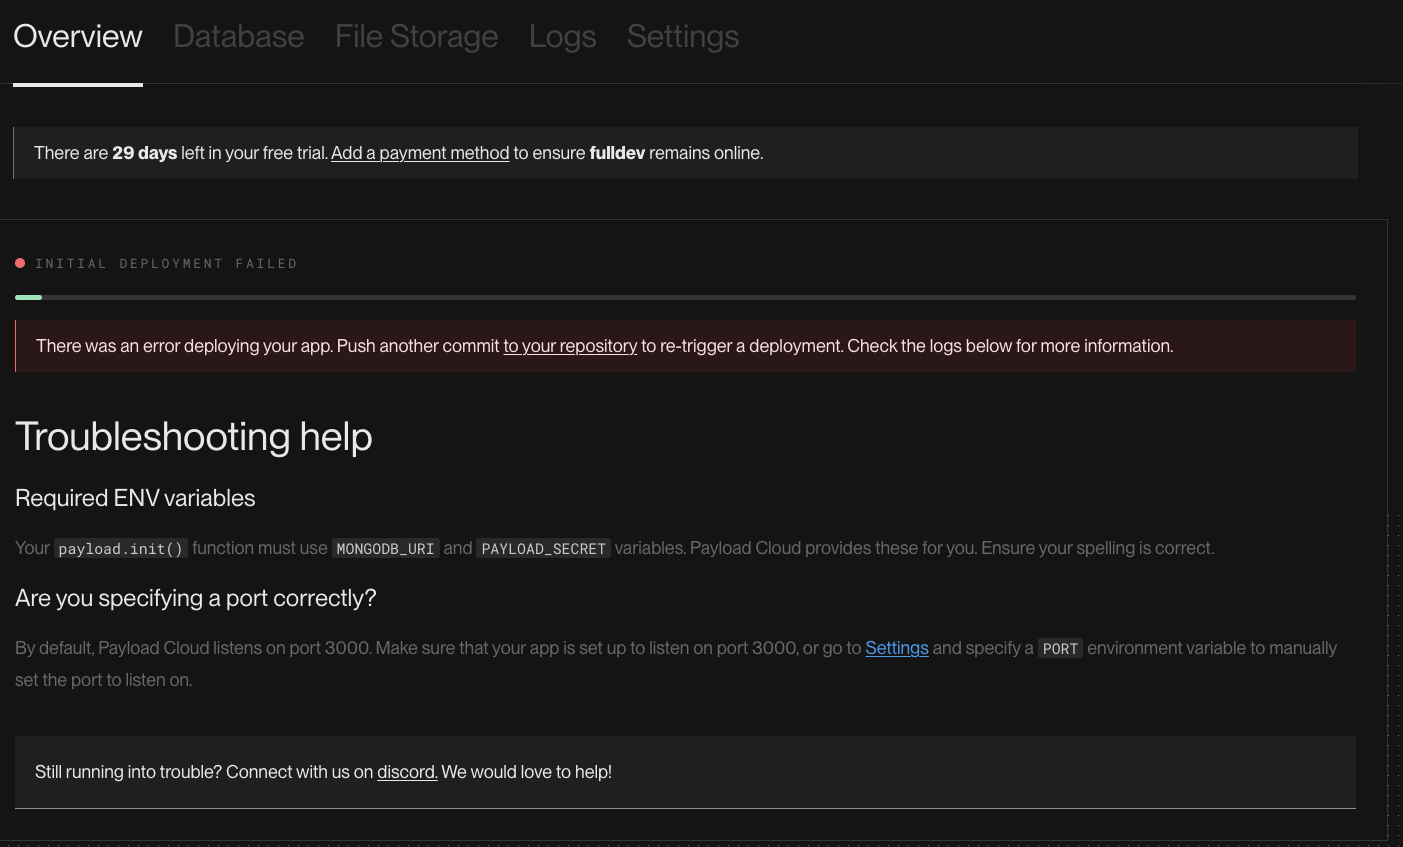Click the payload.init() code snippet

click(120, 548)
